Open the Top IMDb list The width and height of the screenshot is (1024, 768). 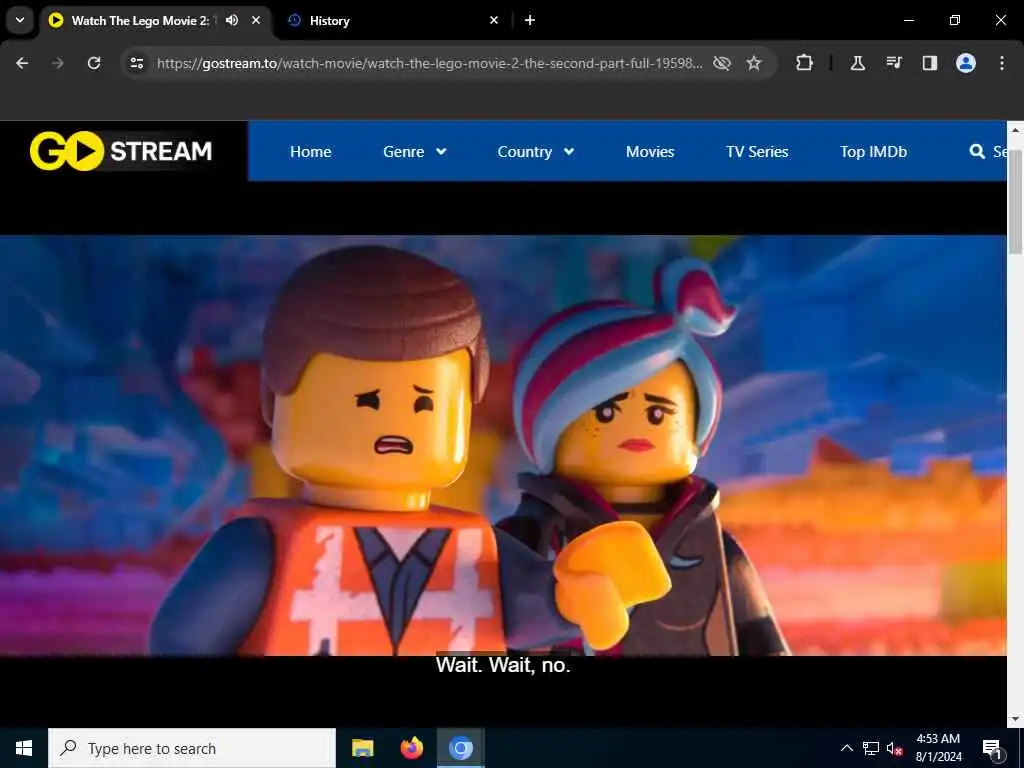tap(873, 152)
